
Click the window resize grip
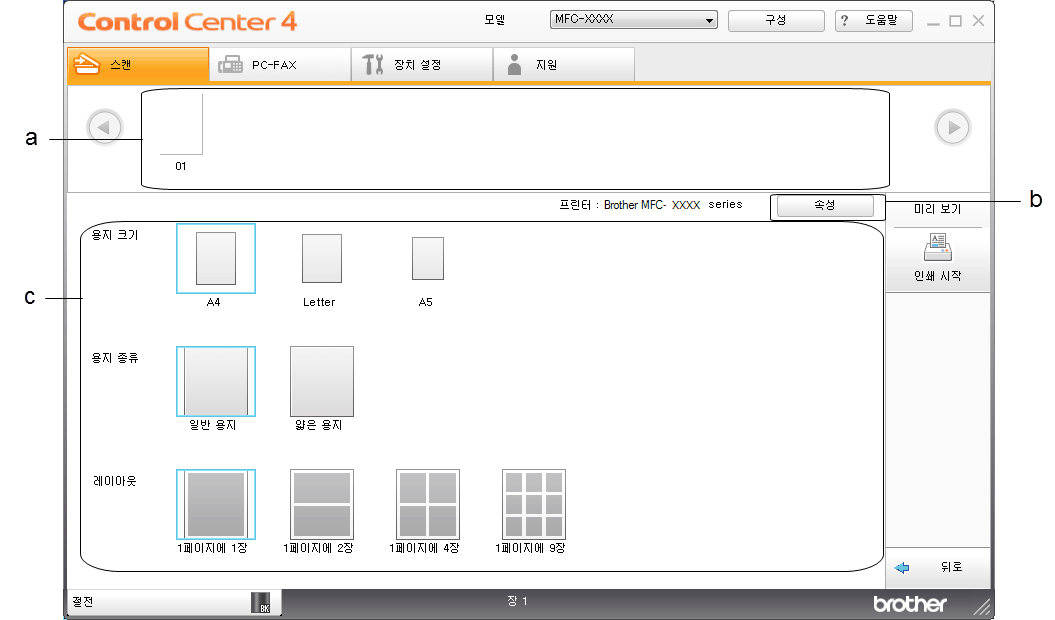[x=982, y=607]
